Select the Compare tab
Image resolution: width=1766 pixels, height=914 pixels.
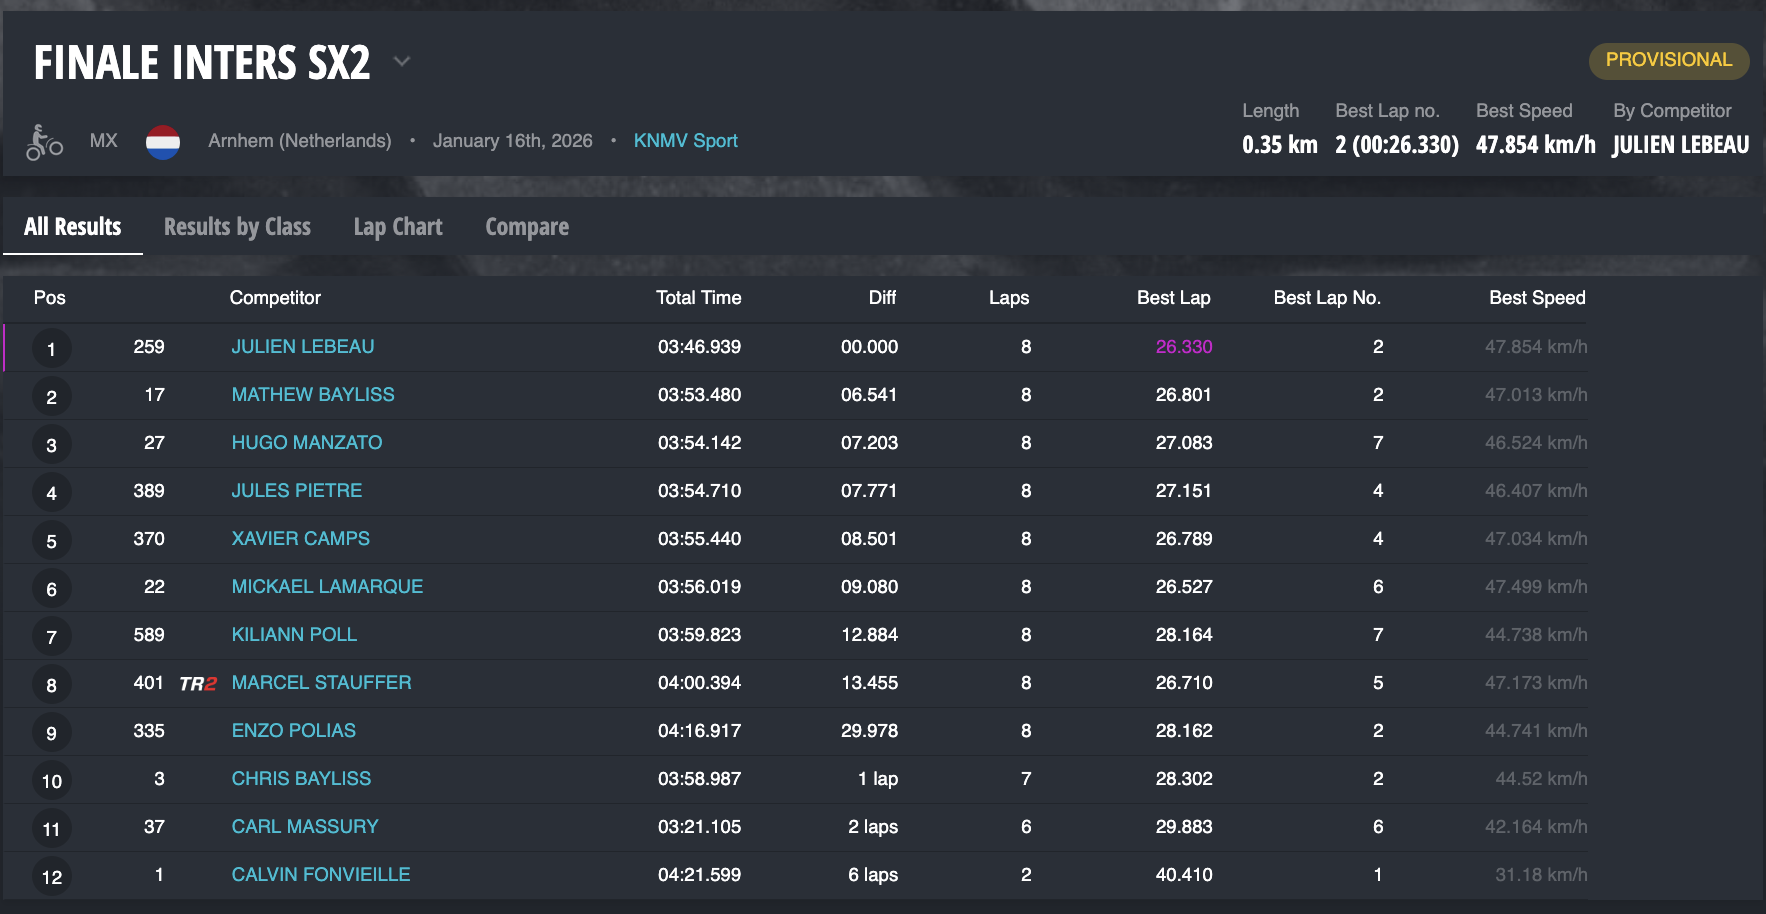[527, 227]
